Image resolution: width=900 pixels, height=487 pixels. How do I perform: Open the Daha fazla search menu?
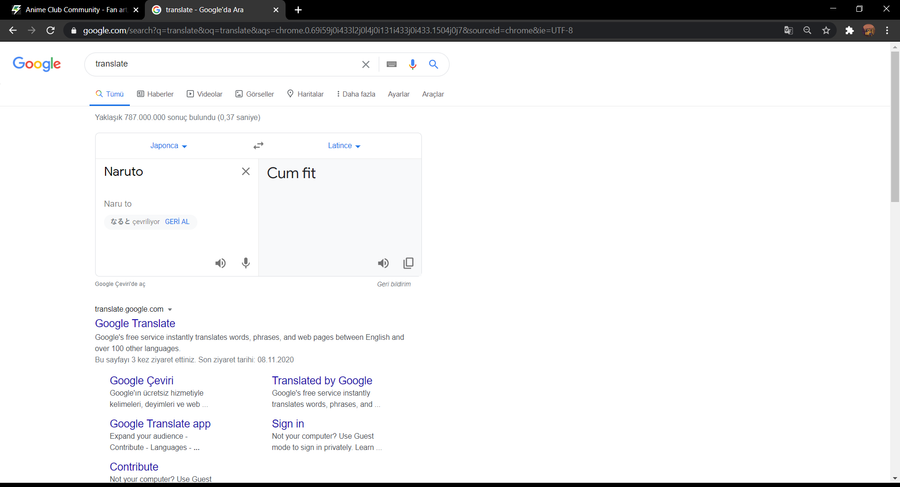click(x=356, y=94)
